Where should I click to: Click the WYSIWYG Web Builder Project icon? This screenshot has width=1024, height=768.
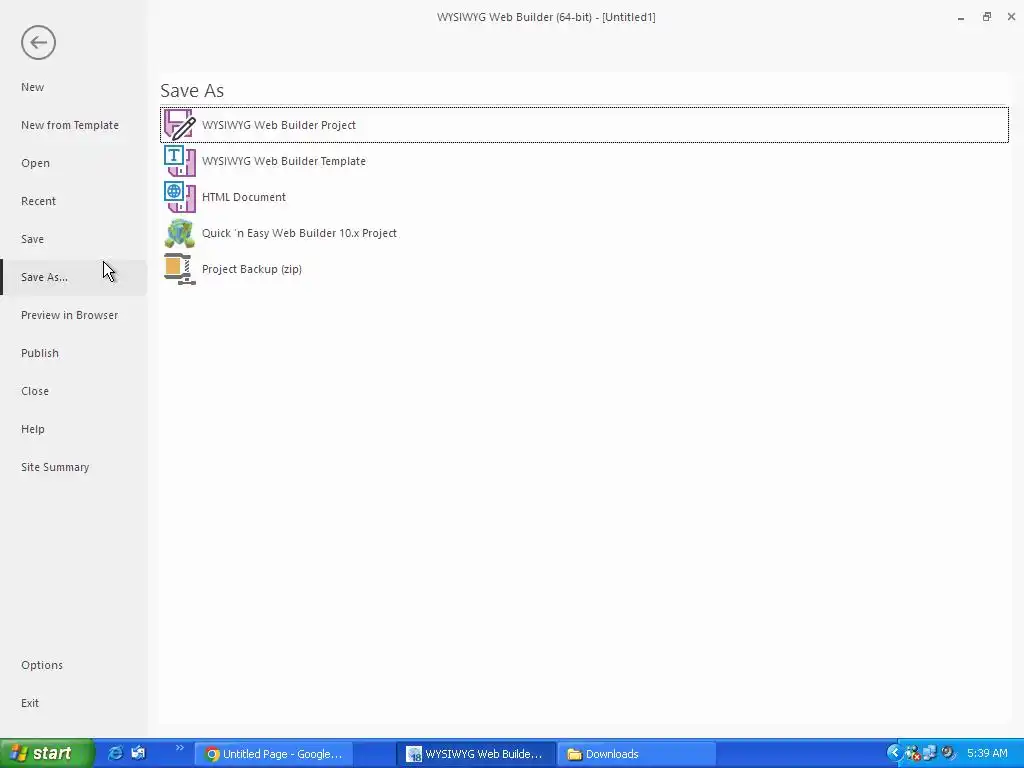(180, 125)
